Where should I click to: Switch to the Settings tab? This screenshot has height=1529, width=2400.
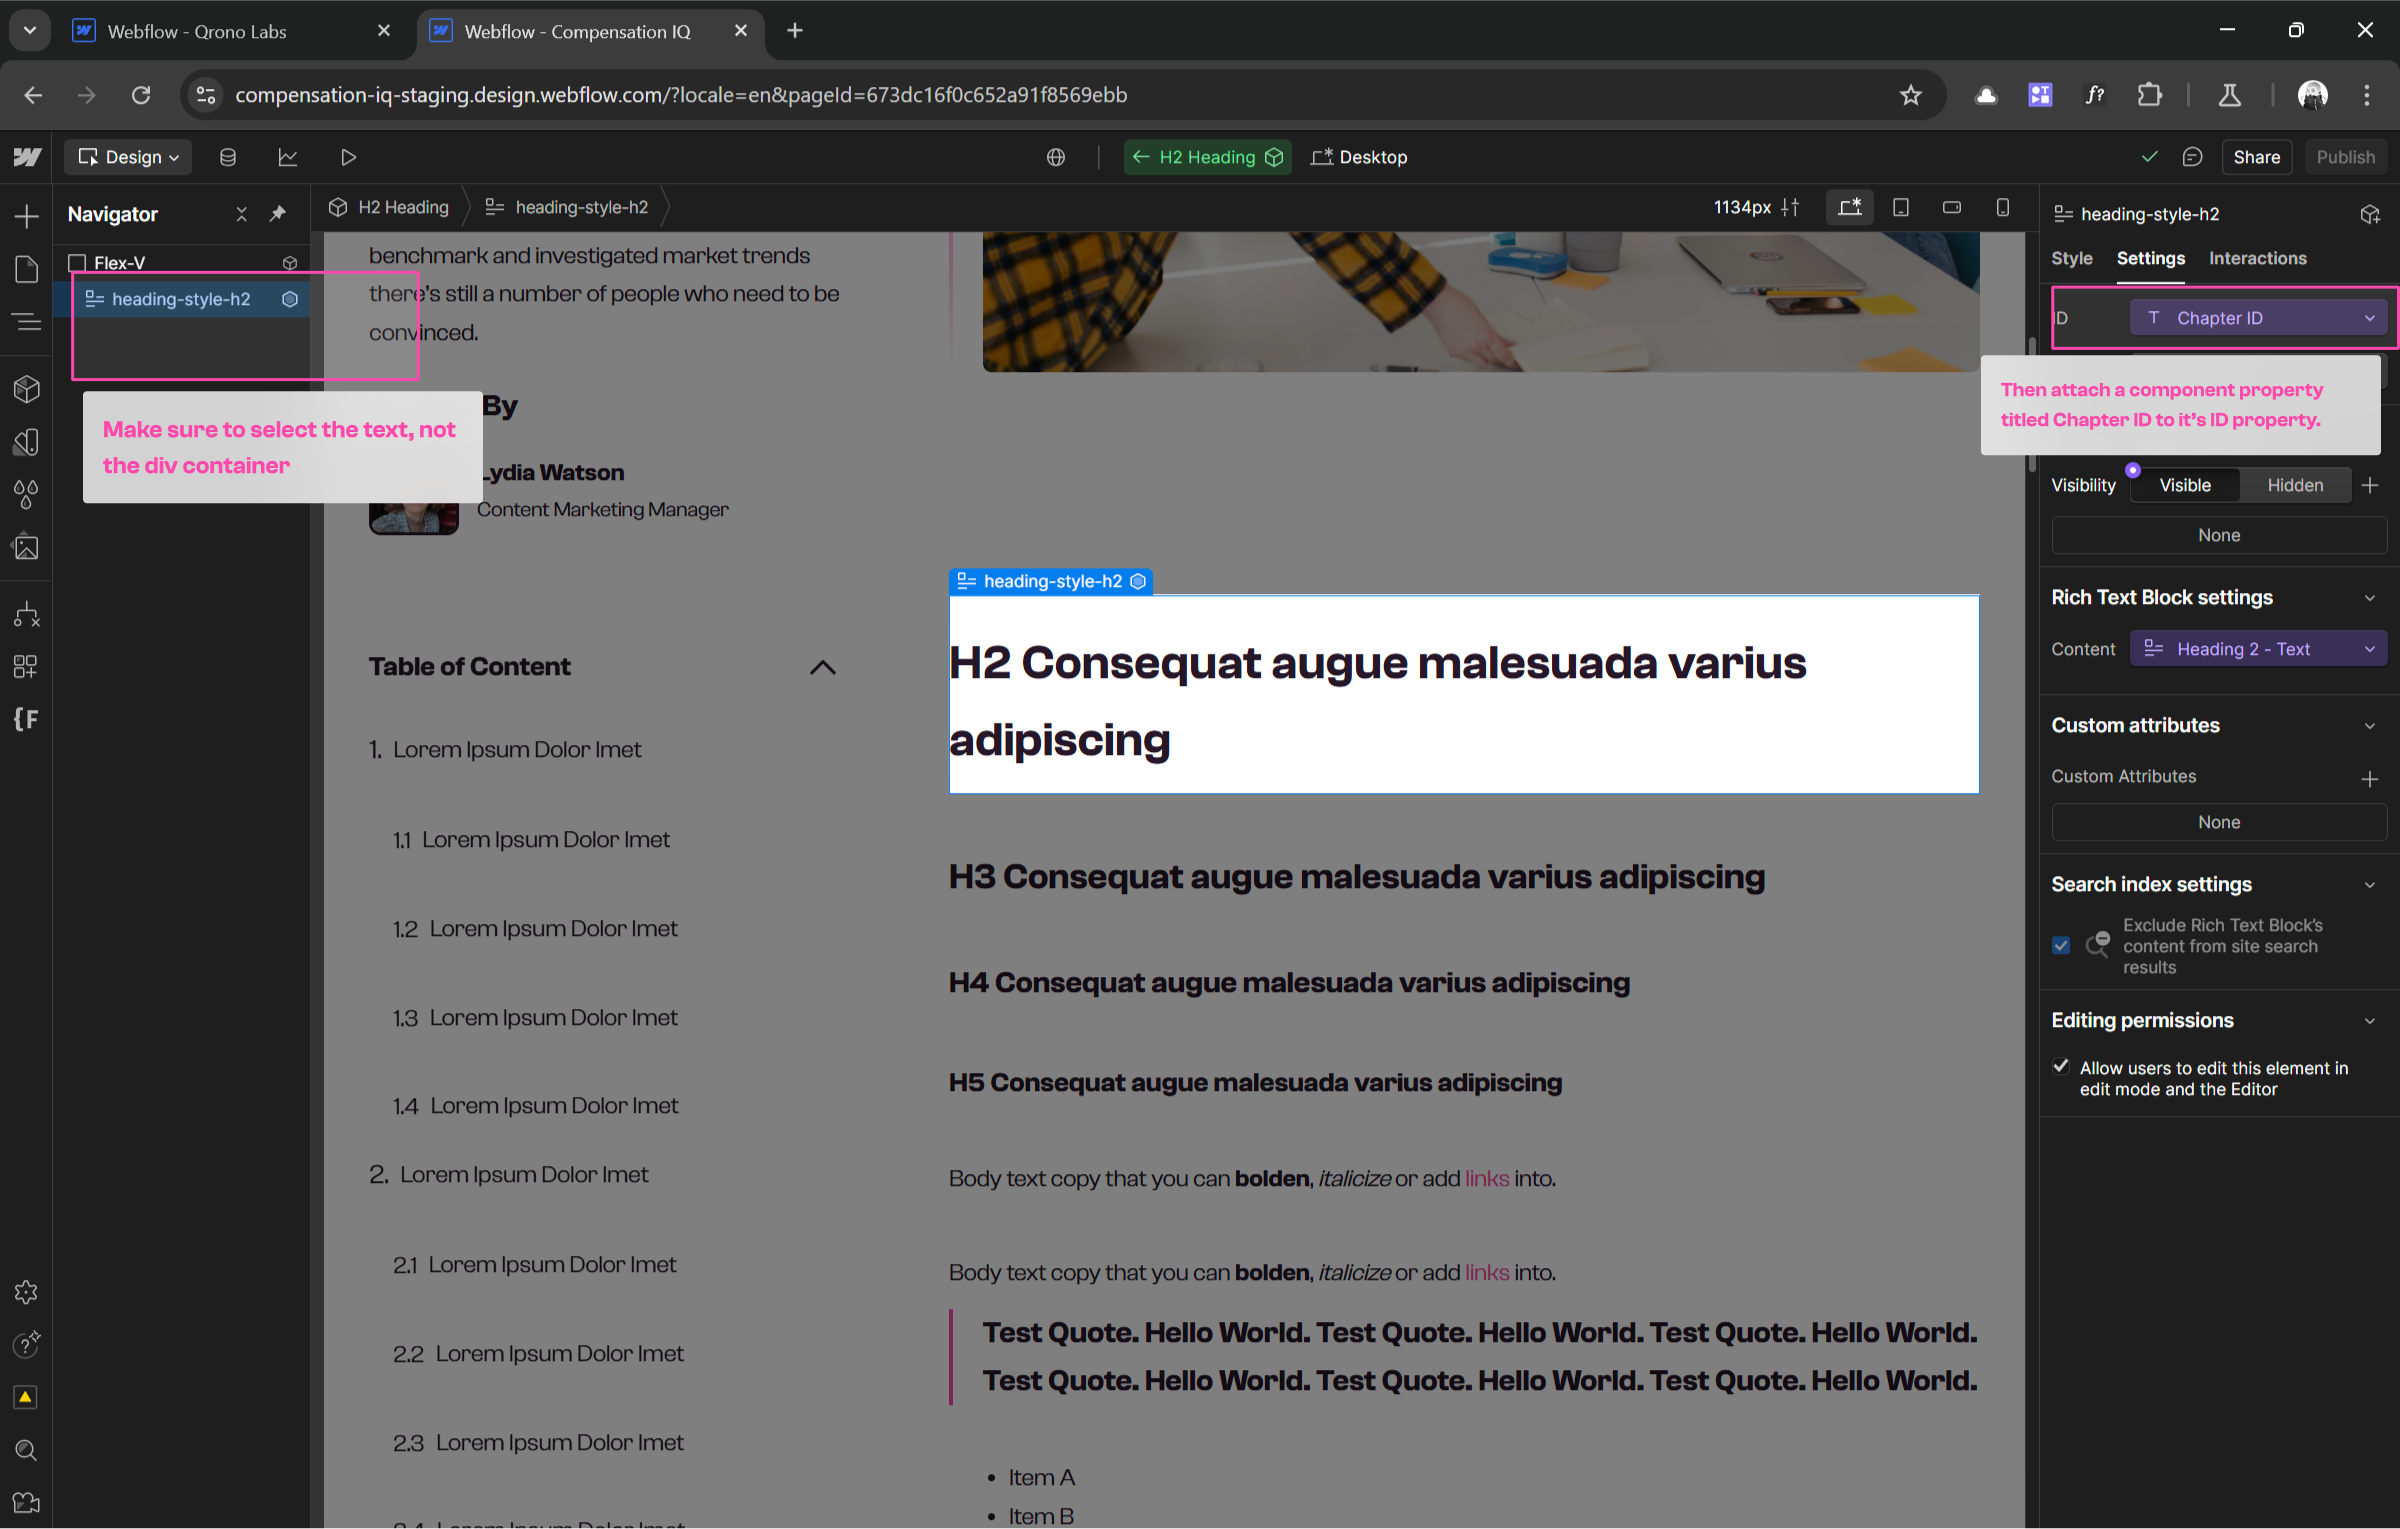point(2150,258)
